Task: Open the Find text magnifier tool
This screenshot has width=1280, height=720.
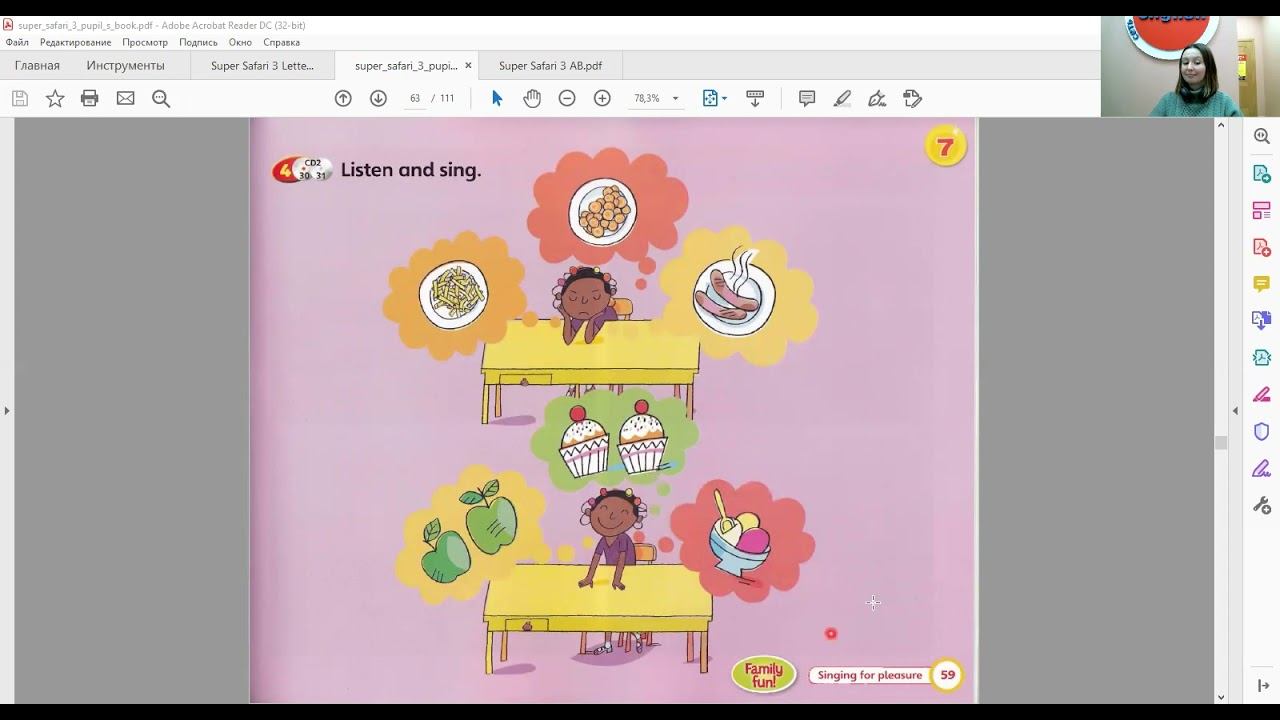Action: (x=161, y=98)
